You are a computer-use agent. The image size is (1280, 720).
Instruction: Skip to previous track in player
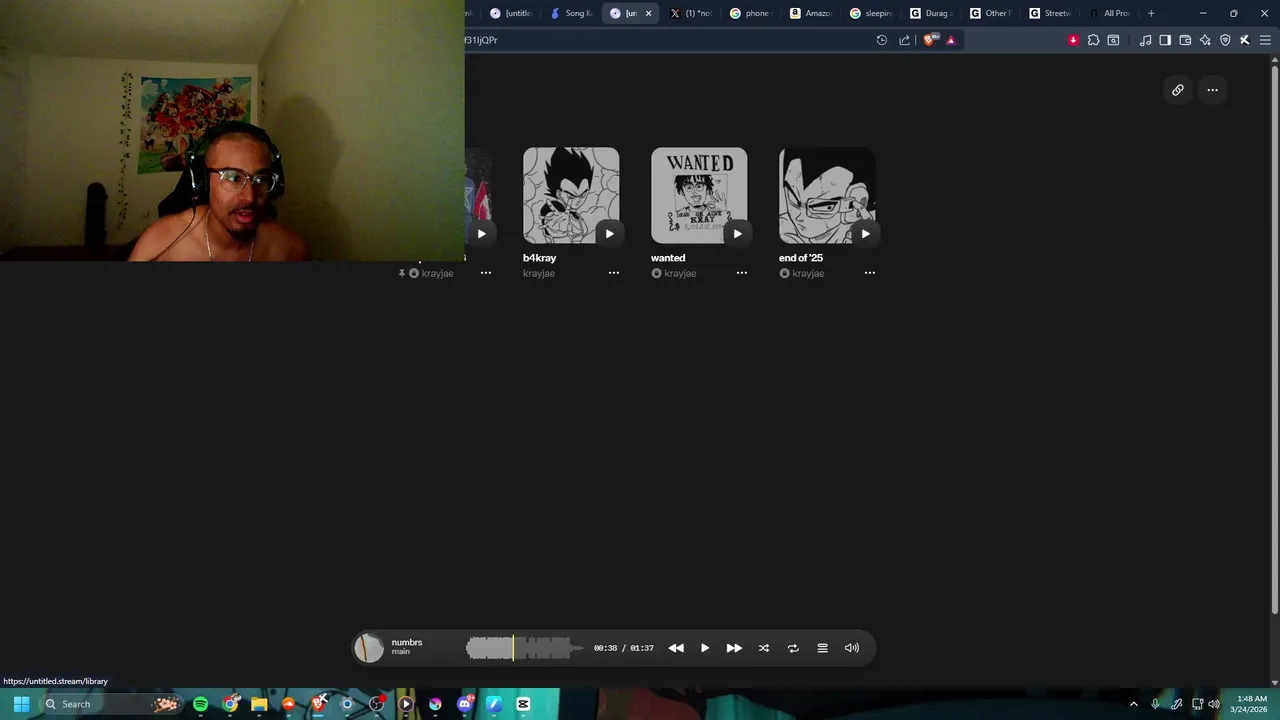click(x=676, y=648)
